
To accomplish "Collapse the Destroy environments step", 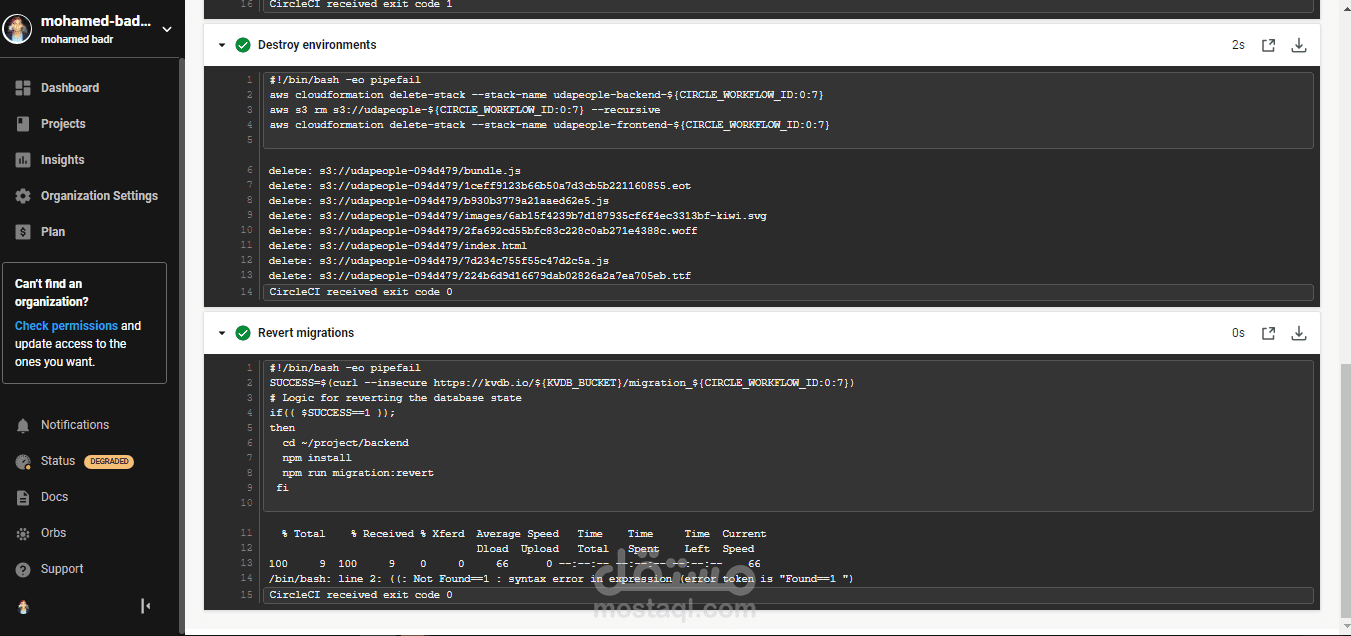I will (222, 45).
